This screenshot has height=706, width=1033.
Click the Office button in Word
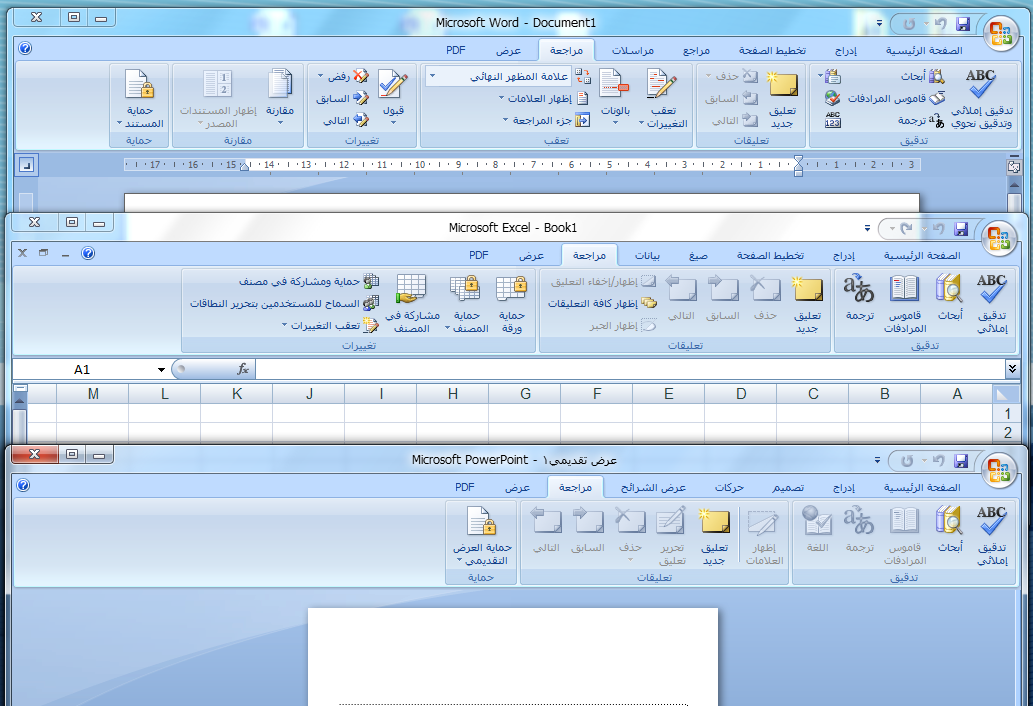tap(1001, 33)
